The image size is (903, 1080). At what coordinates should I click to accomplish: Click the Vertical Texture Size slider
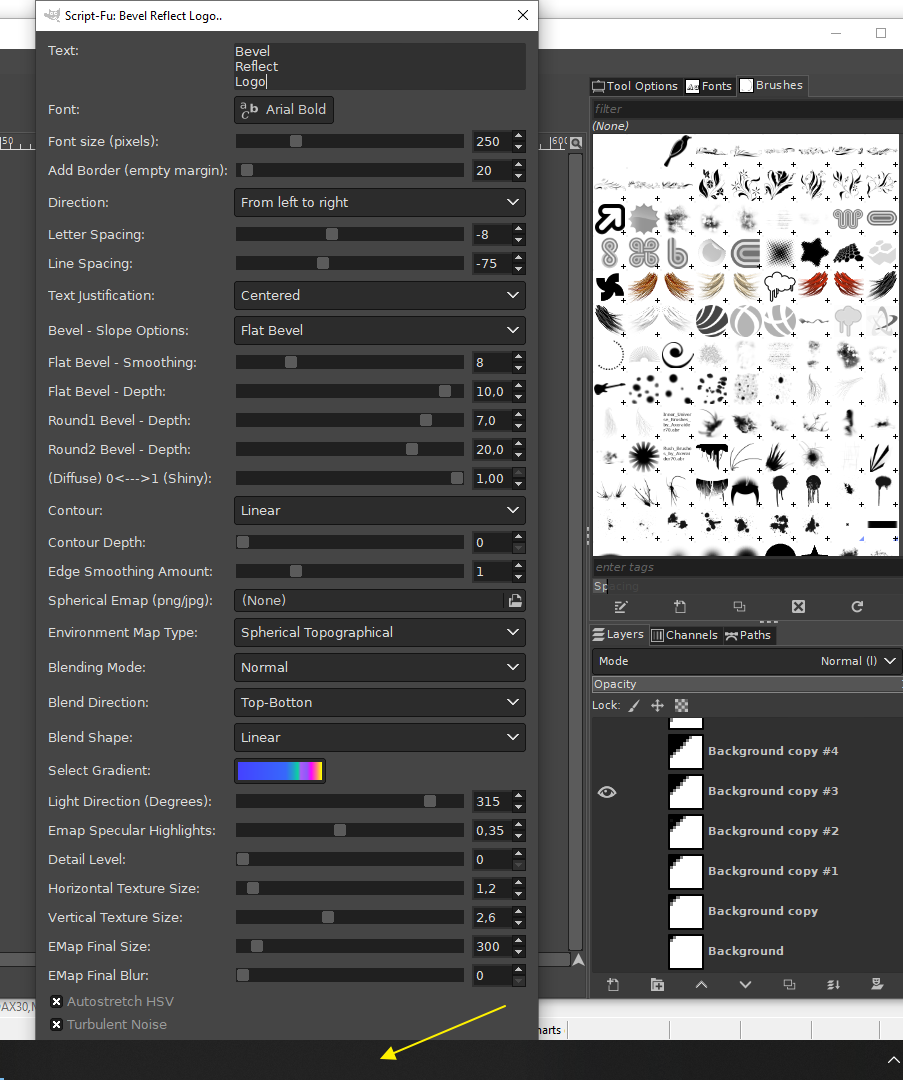click(350, 917)
